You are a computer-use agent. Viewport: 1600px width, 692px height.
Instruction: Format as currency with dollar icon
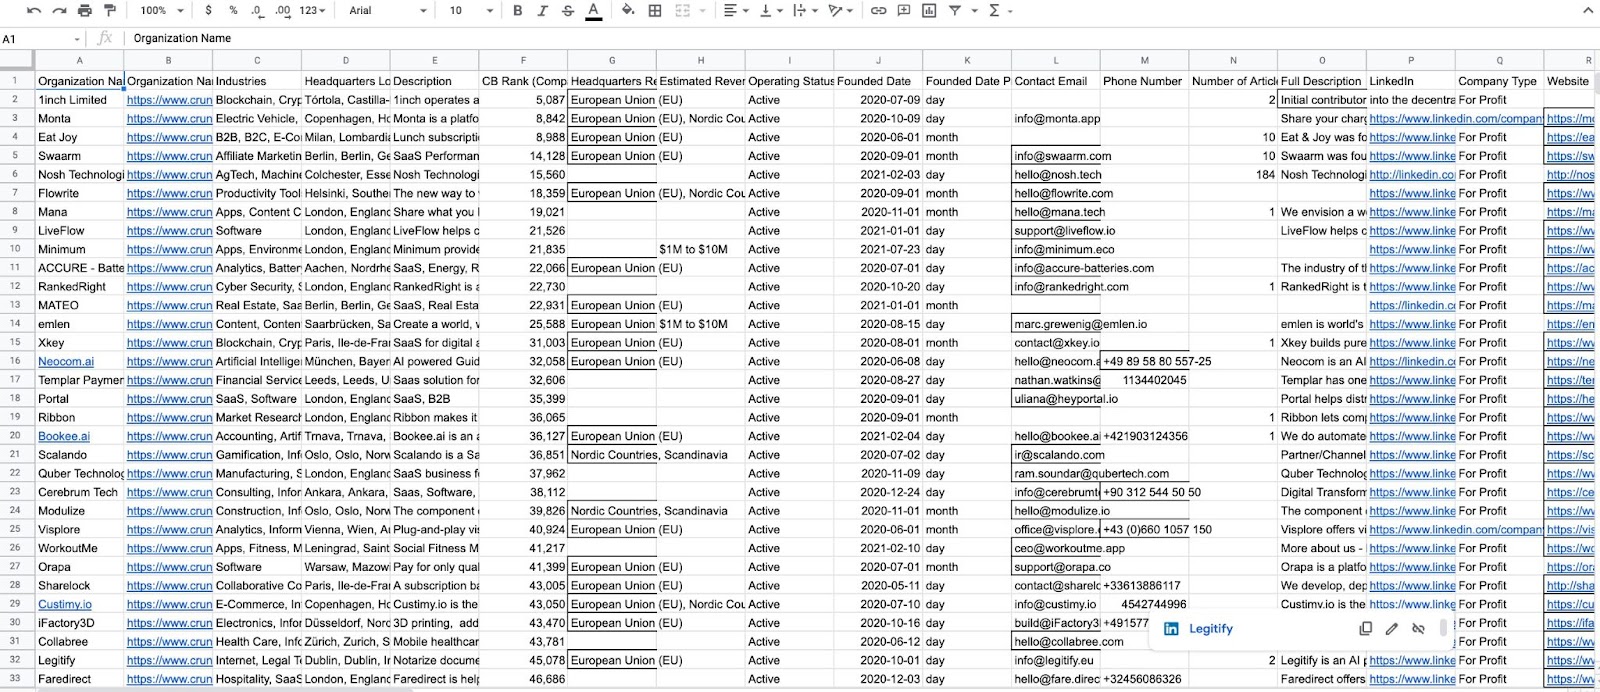coord(208,10)
